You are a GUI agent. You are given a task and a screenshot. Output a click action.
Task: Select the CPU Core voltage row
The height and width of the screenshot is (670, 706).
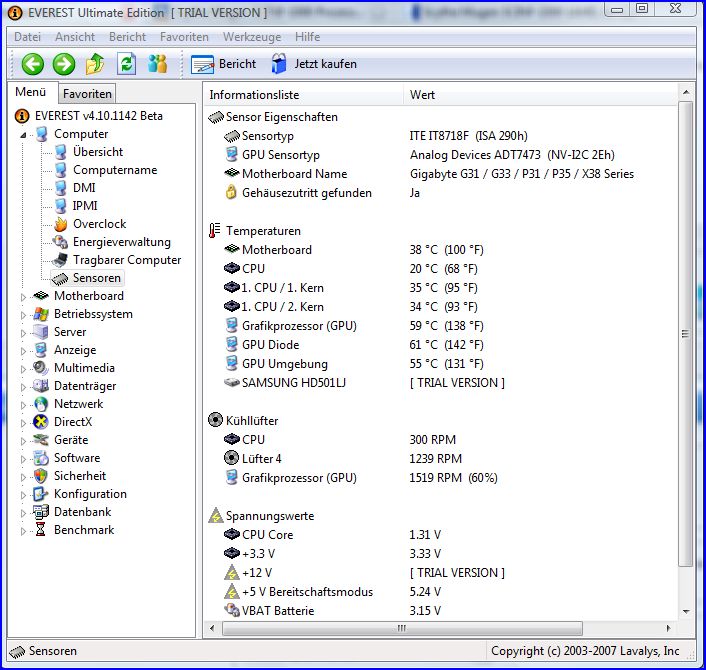tap(441, 534)
